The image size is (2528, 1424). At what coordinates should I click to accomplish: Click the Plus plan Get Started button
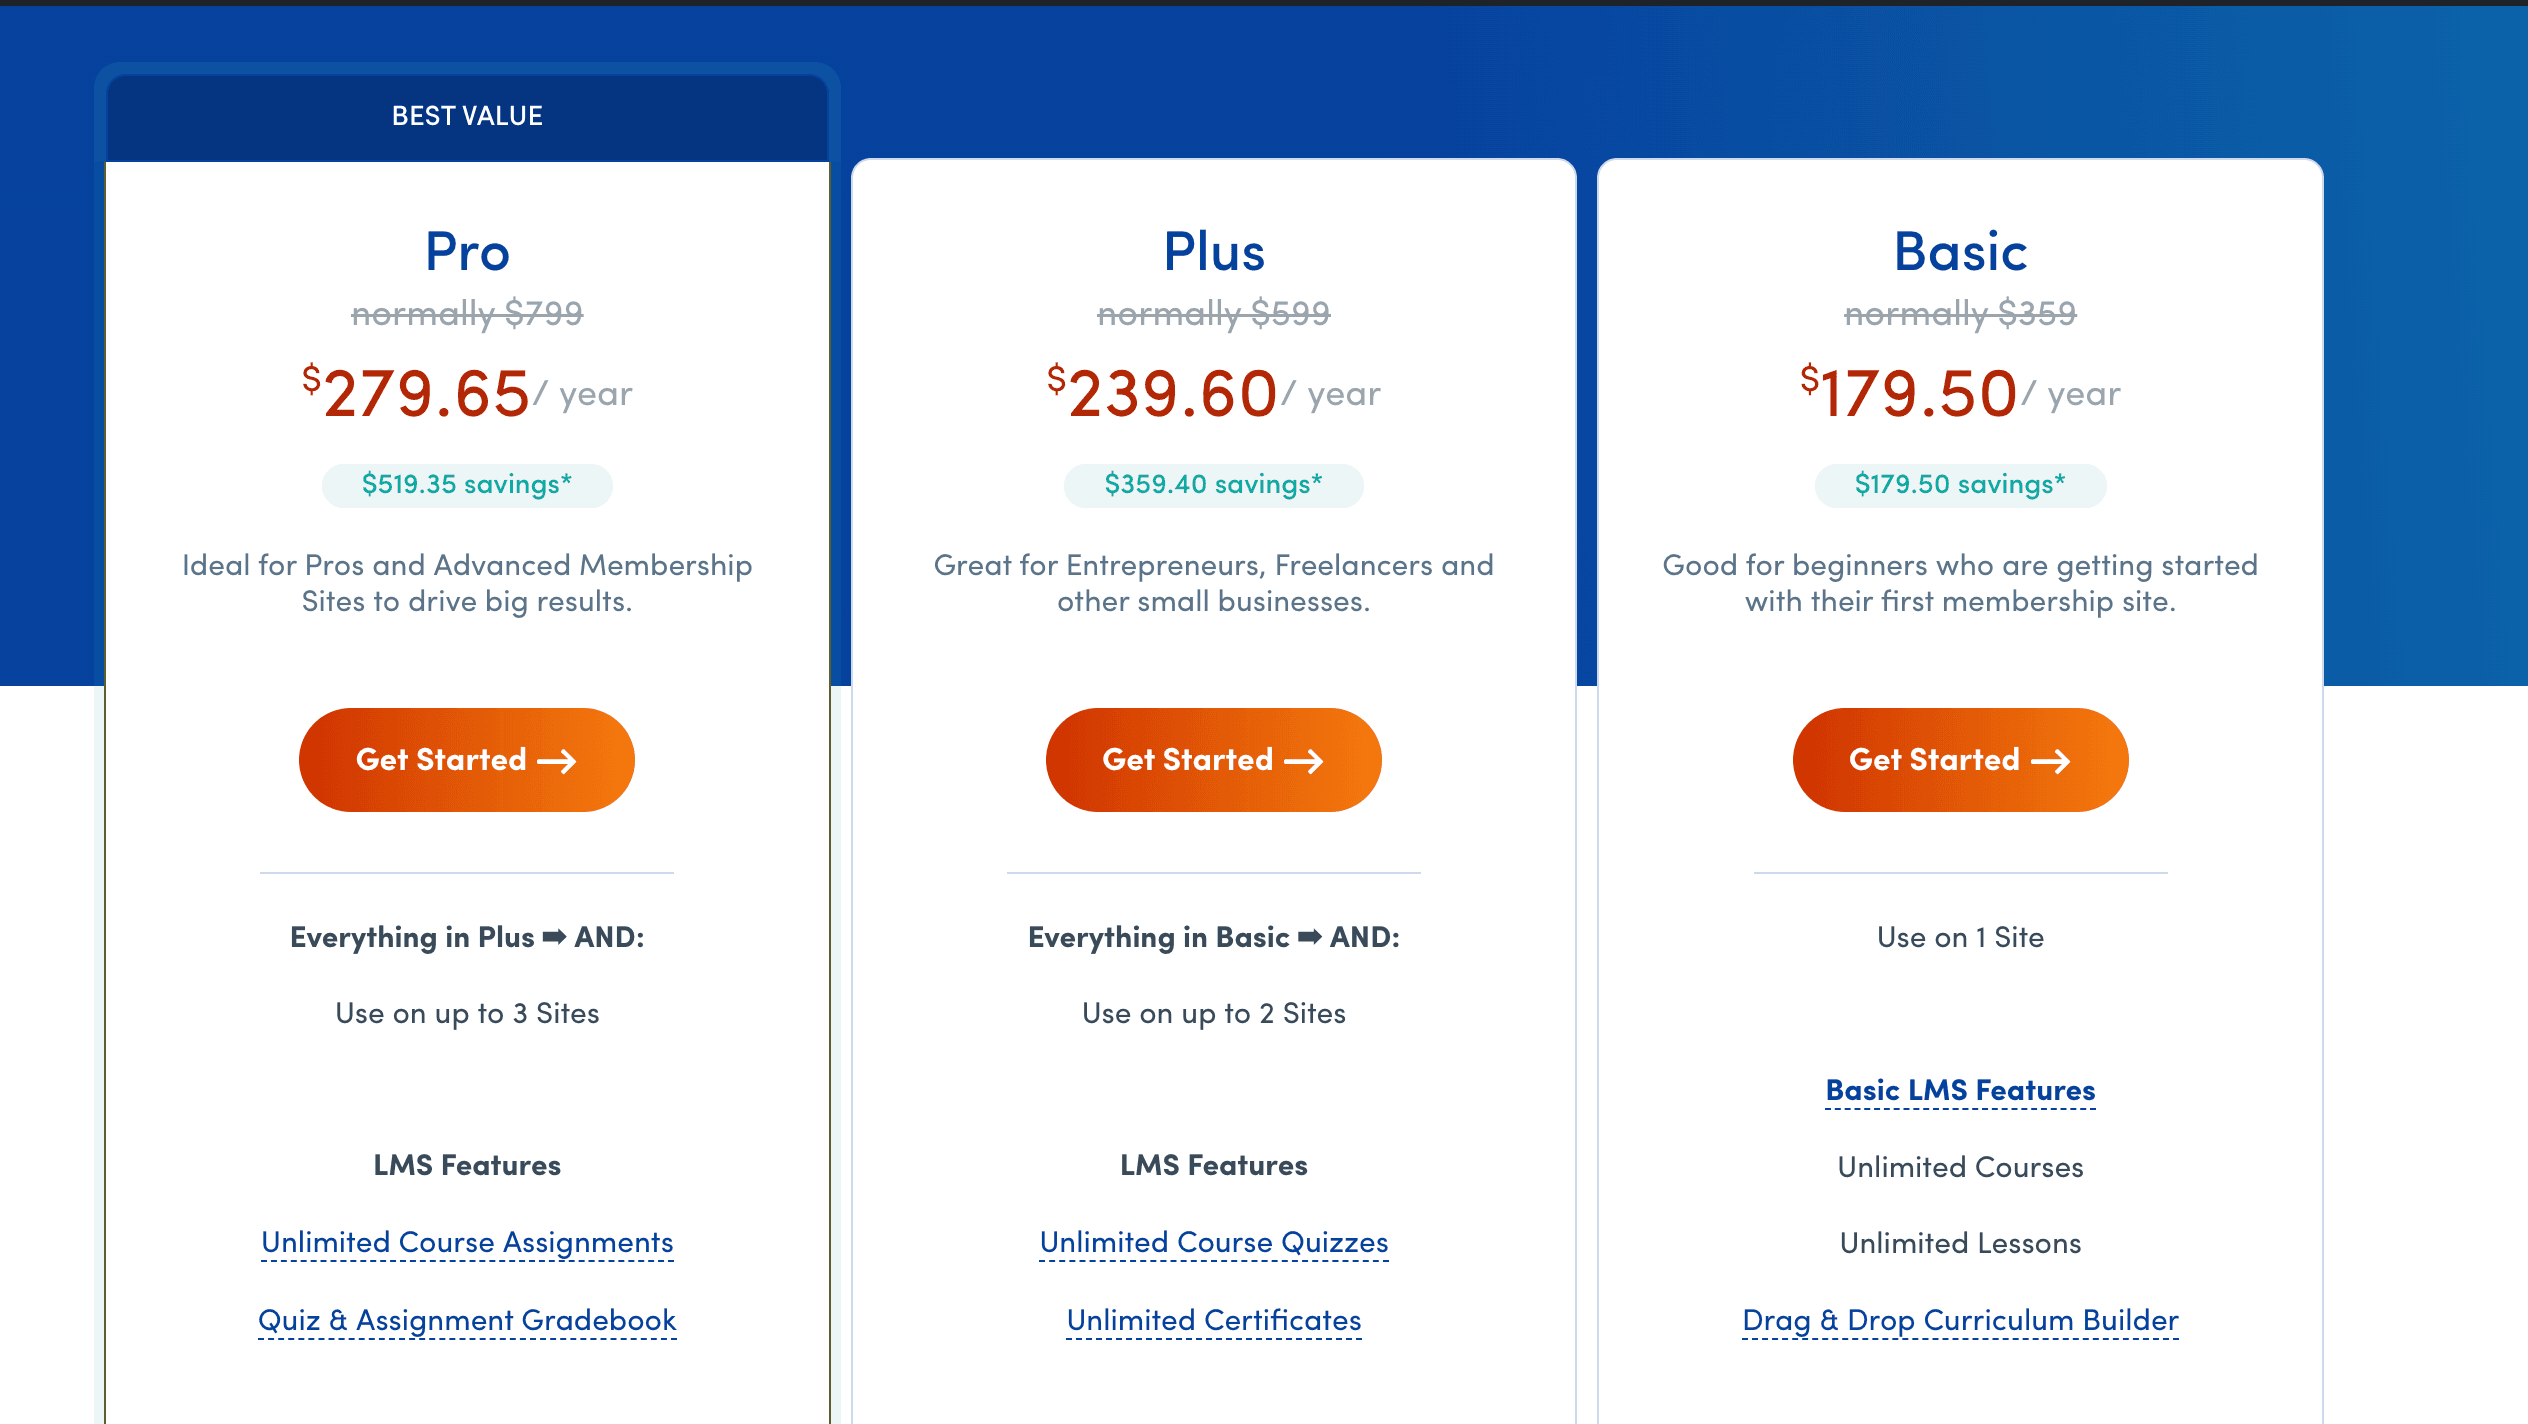[1213, 760]
